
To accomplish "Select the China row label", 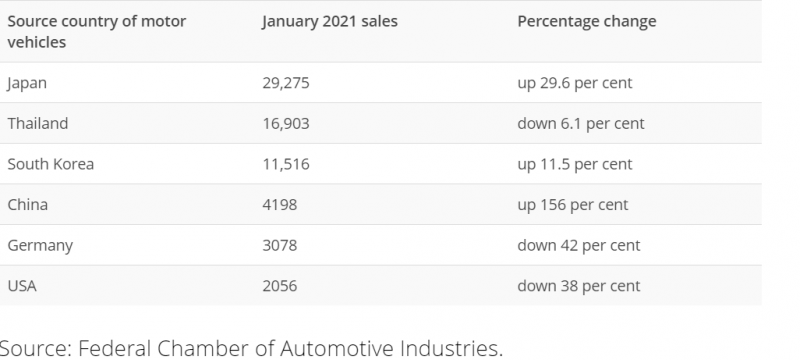I will coord(28,205).
